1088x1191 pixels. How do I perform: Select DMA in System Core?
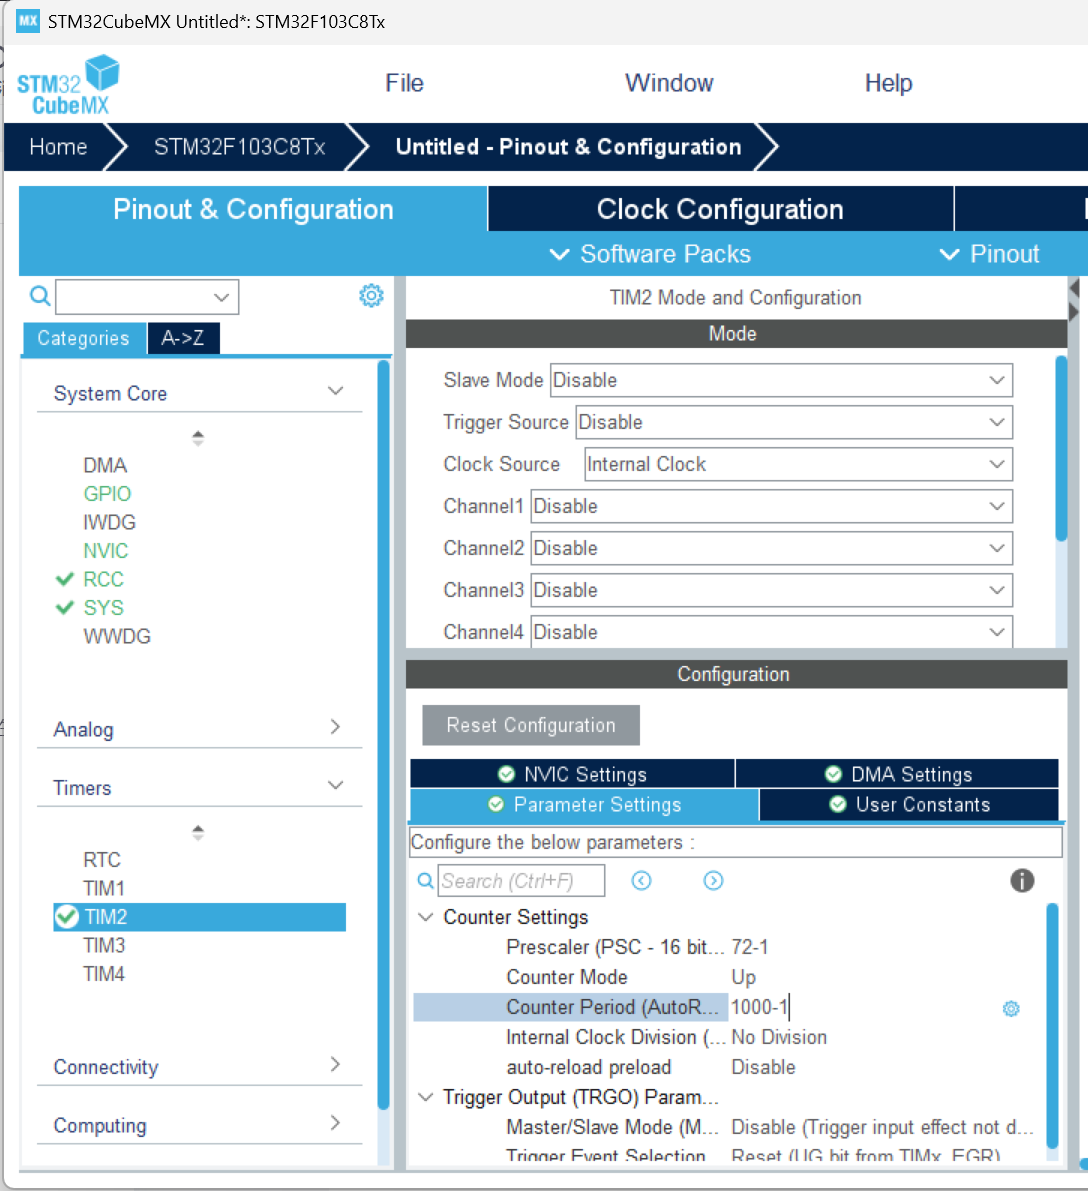(105, 466)
